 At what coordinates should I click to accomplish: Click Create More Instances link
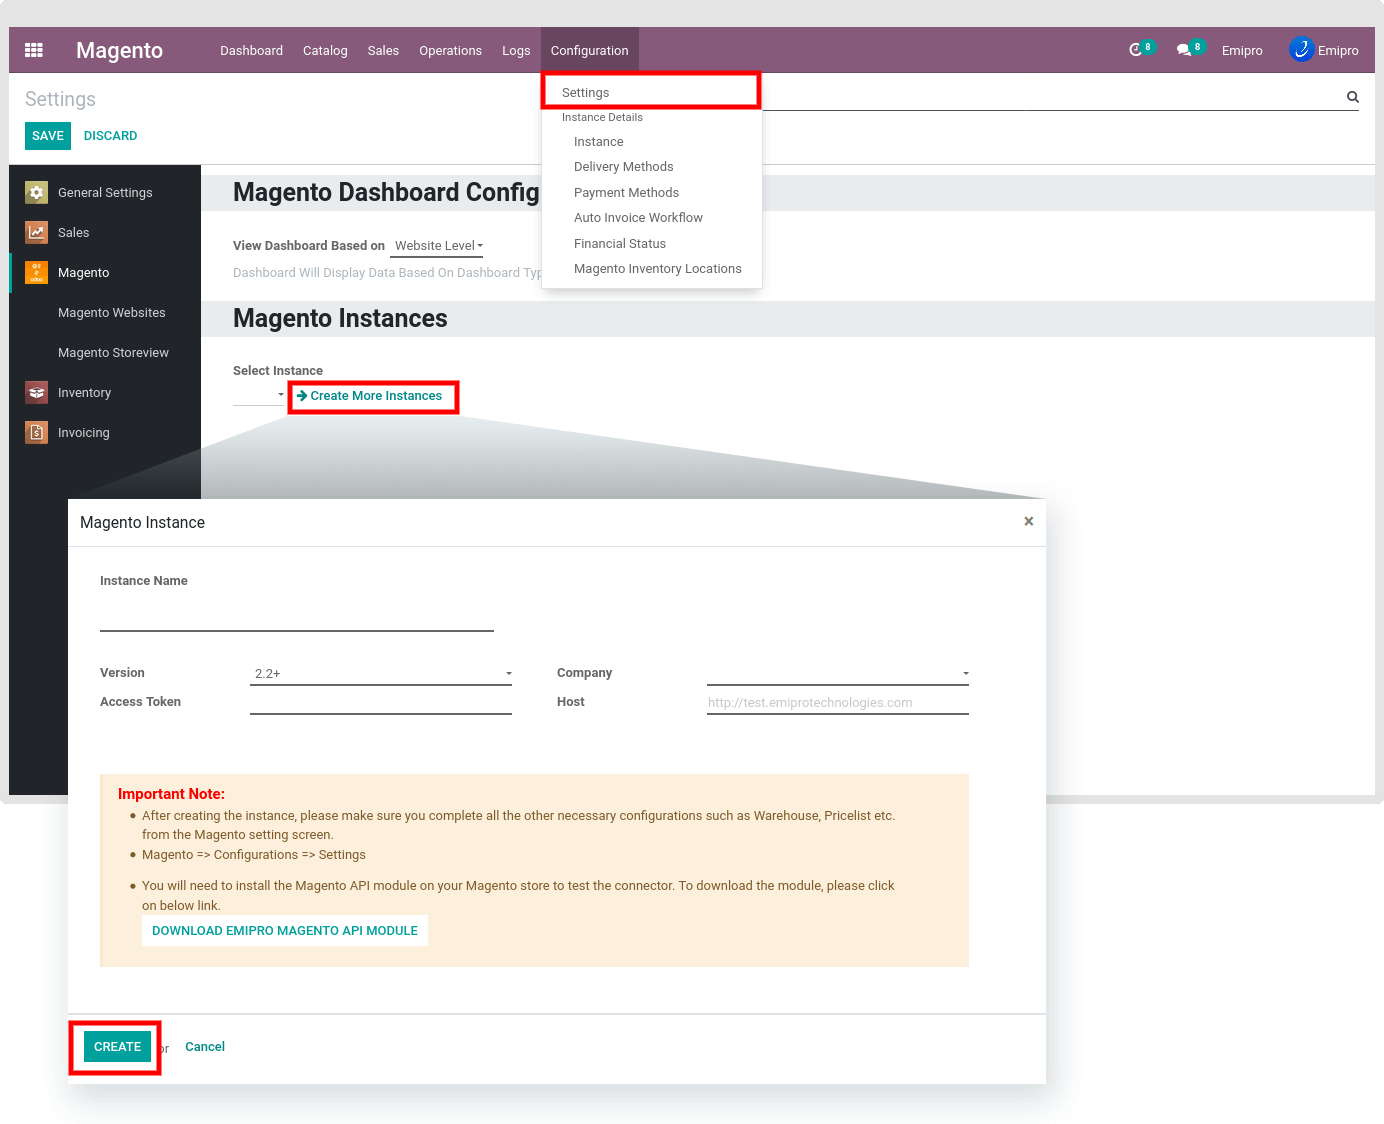click(x=369, y=396)
